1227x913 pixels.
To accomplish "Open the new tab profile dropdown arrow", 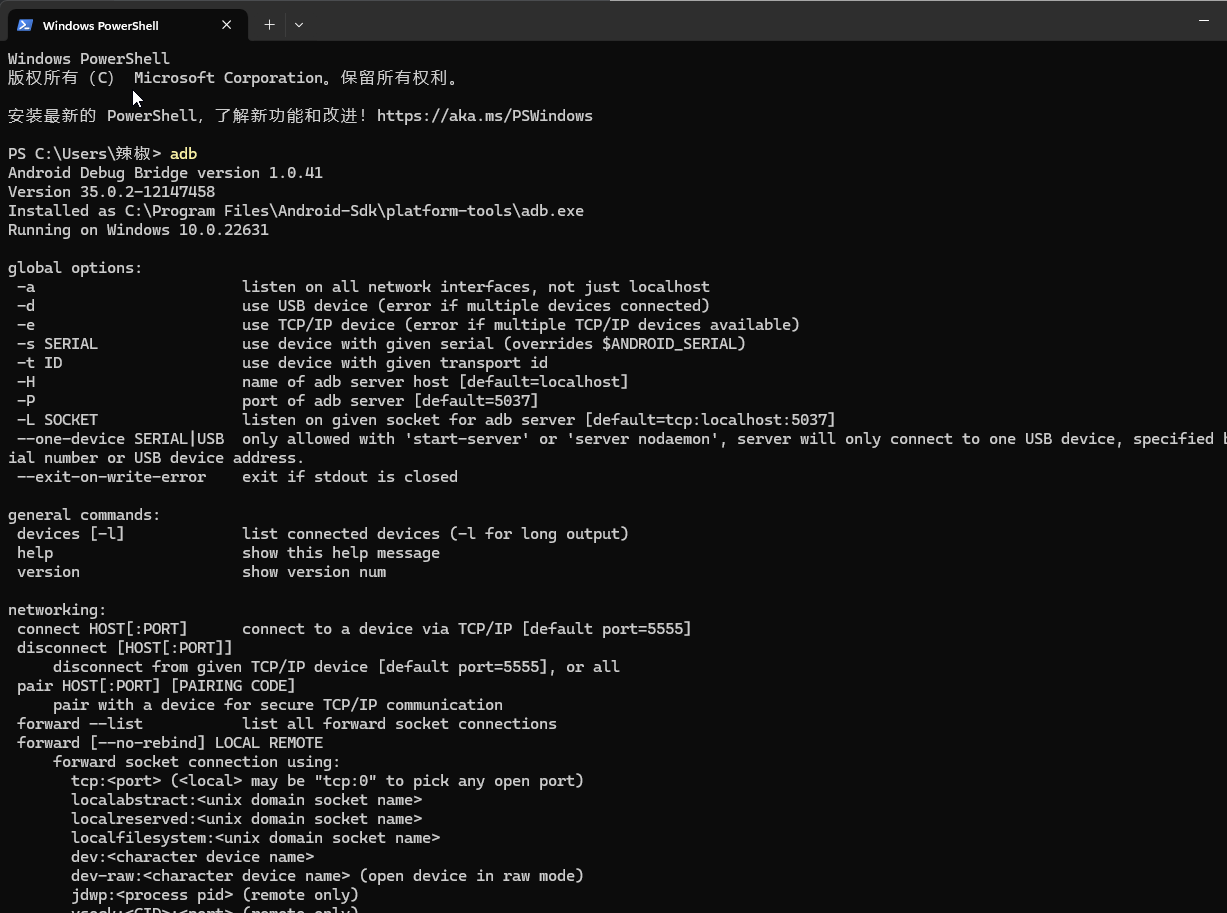I will [298, 25].
